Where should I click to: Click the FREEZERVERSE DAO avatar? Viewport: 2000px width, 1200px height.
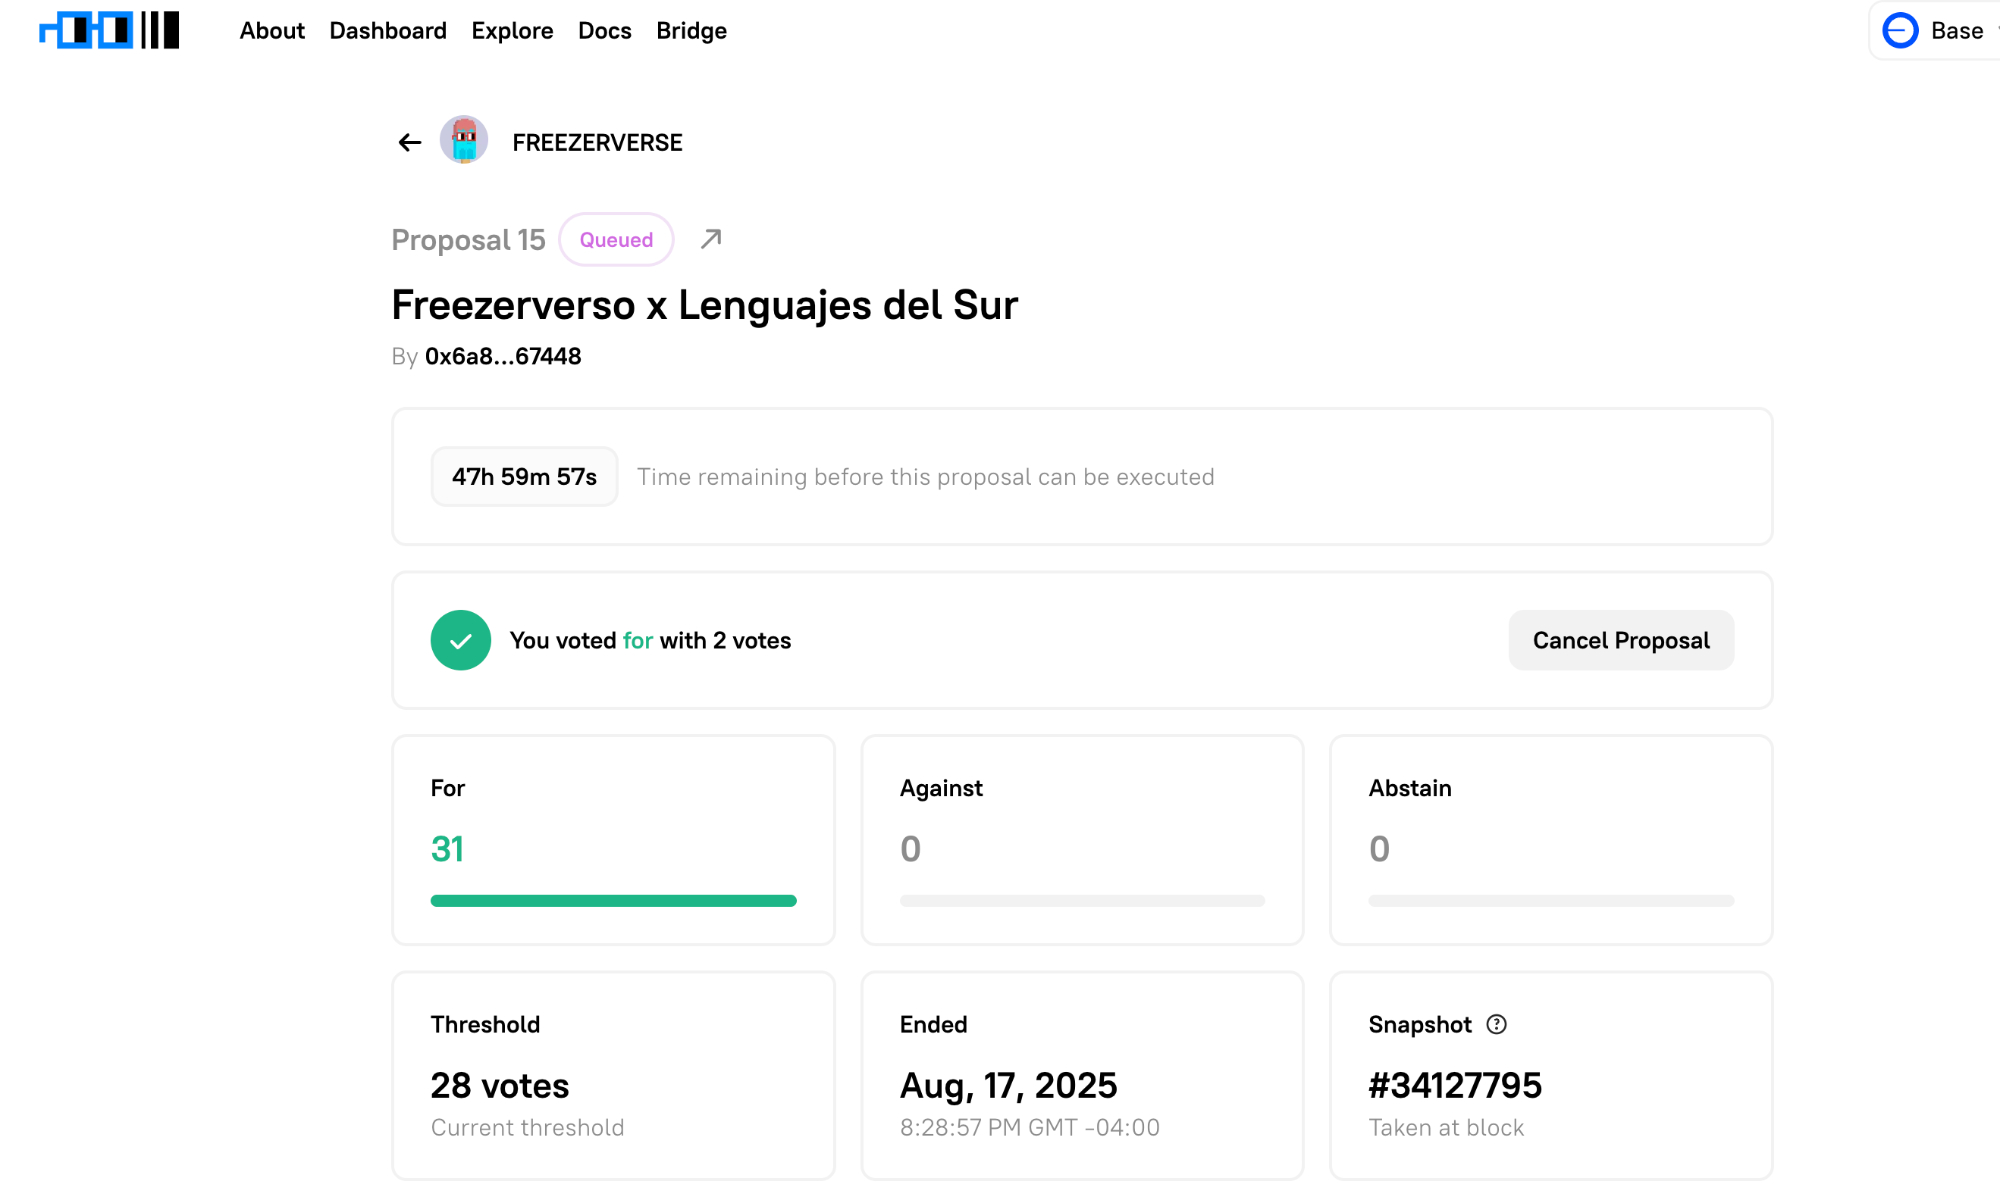pyautogui.click(x=464, y=141)
